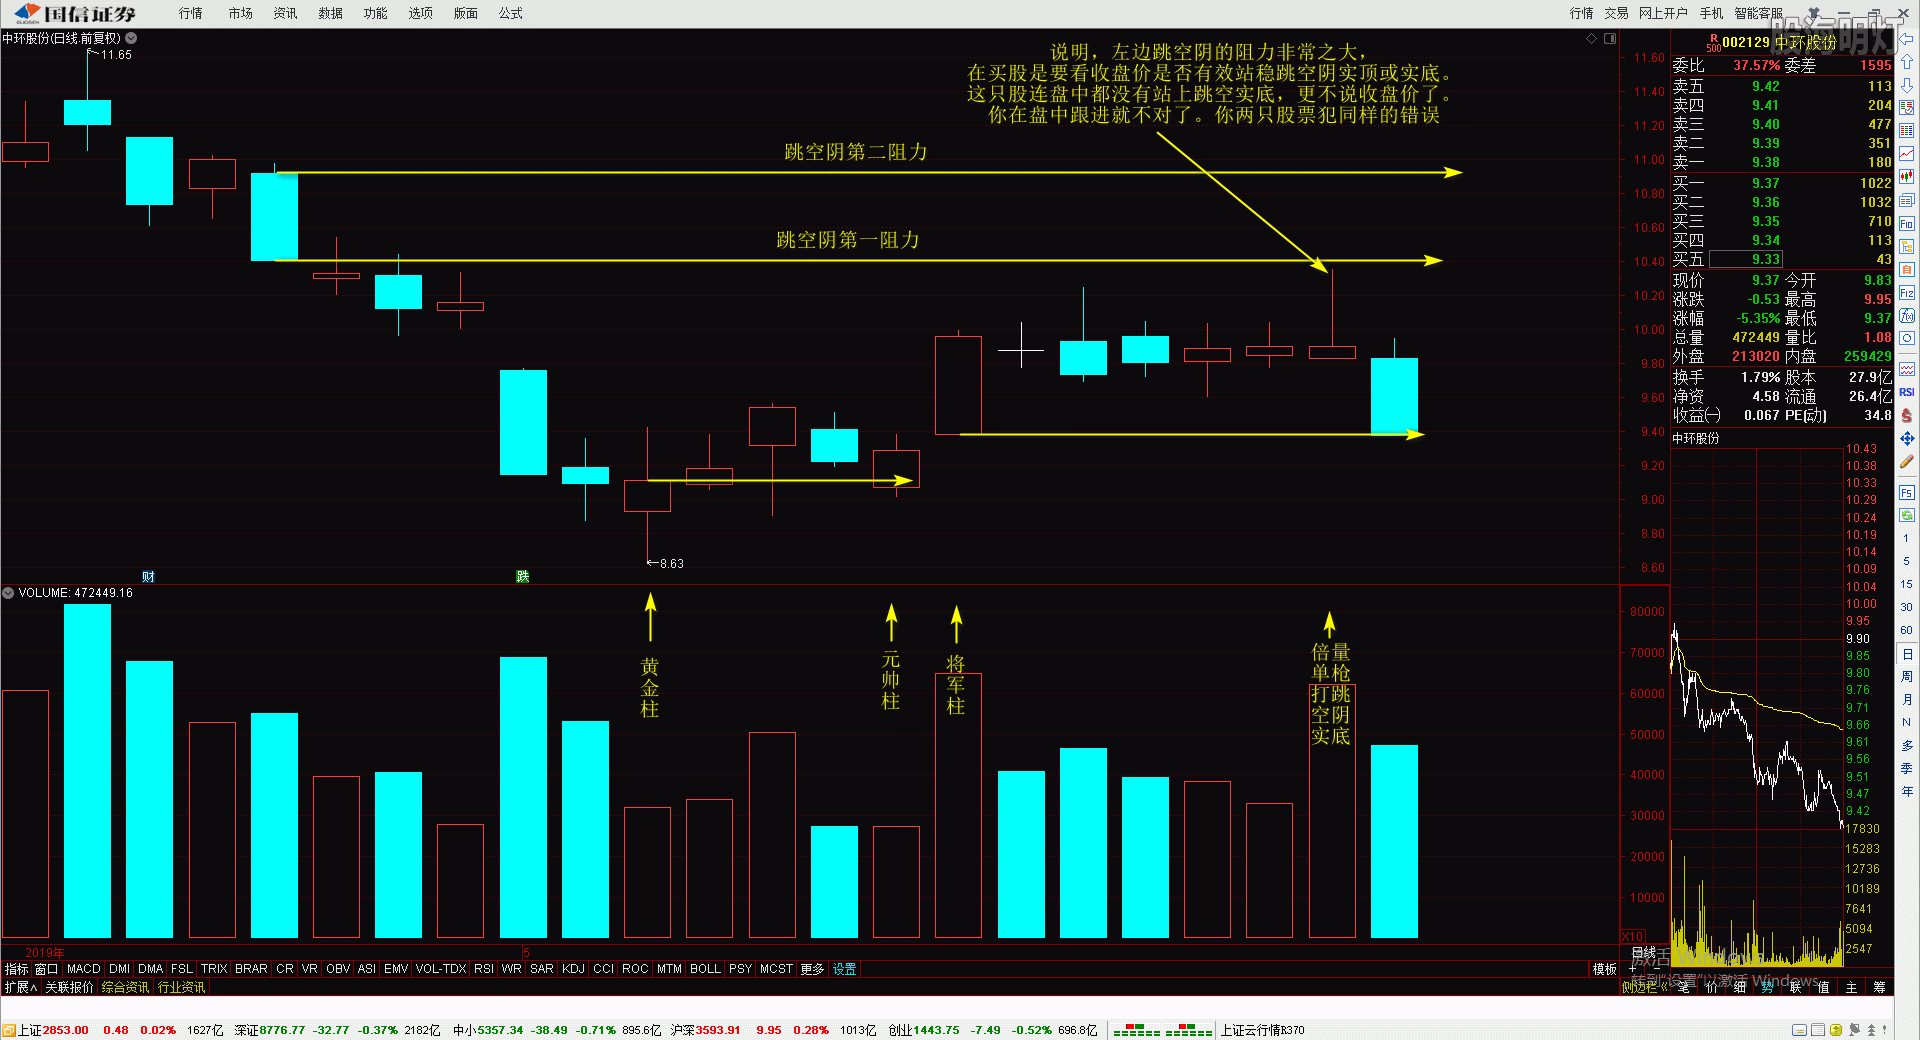Screen dimensions: 1920x1040
Task: Click the 卖一 price 9.38 row
Action: pos(1782,162)
